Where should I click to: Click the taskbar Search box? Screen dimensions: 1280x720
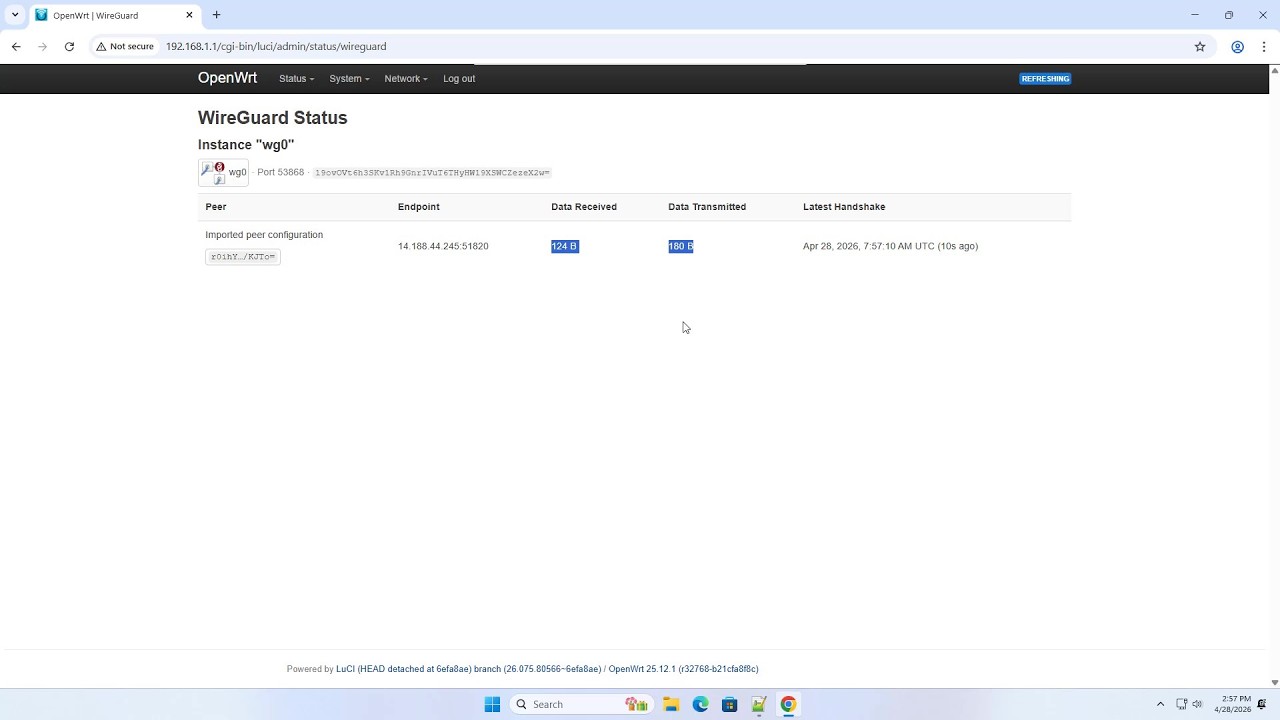click(x=581, y=704)
